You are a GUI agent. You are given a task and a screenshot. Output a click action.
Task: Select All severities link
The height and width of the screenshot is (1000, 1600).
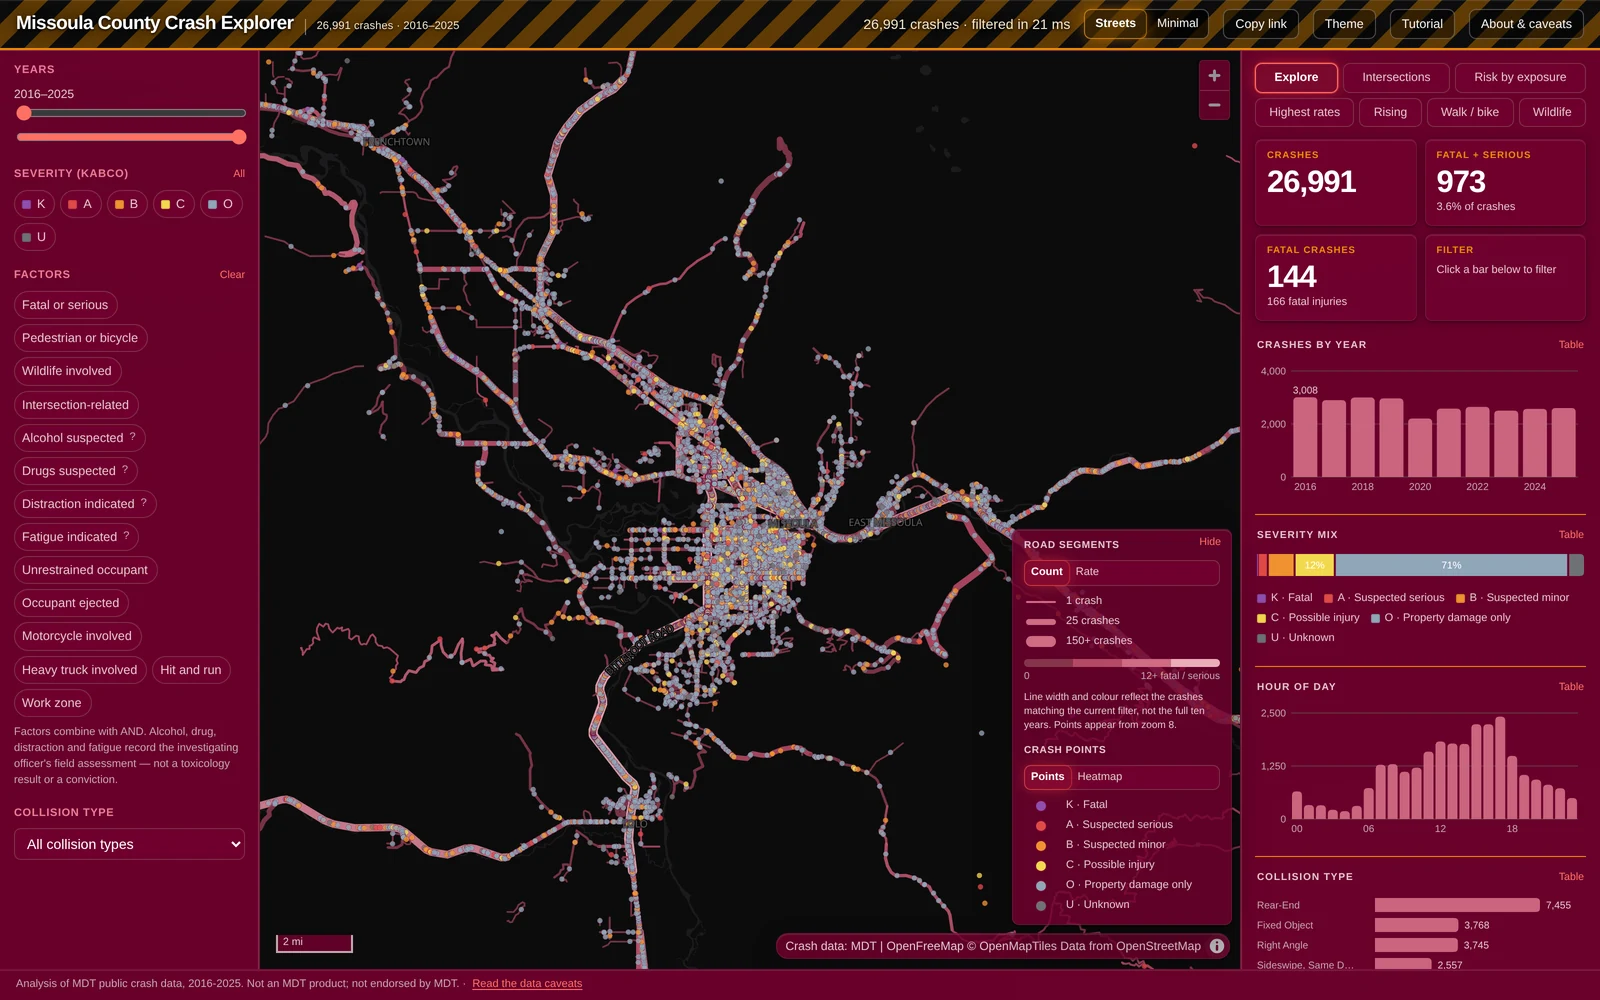(239, 173)
